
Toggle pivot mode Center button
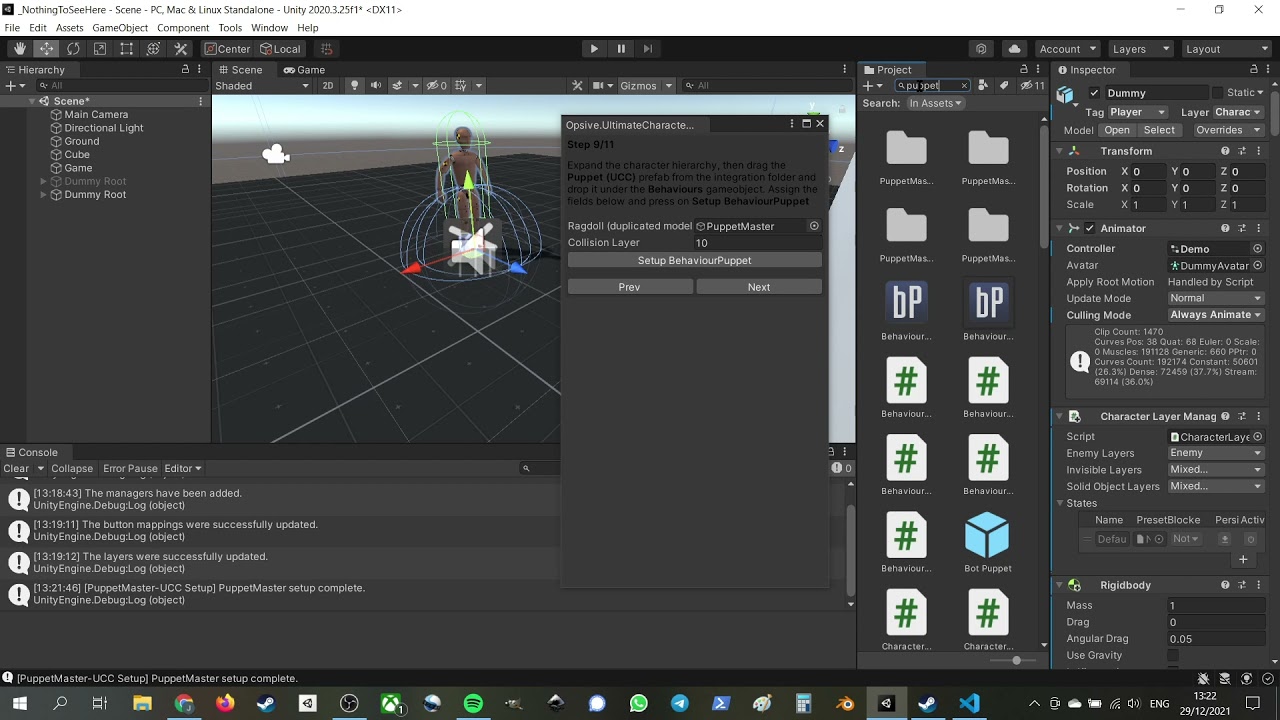[x=228, y=49]
